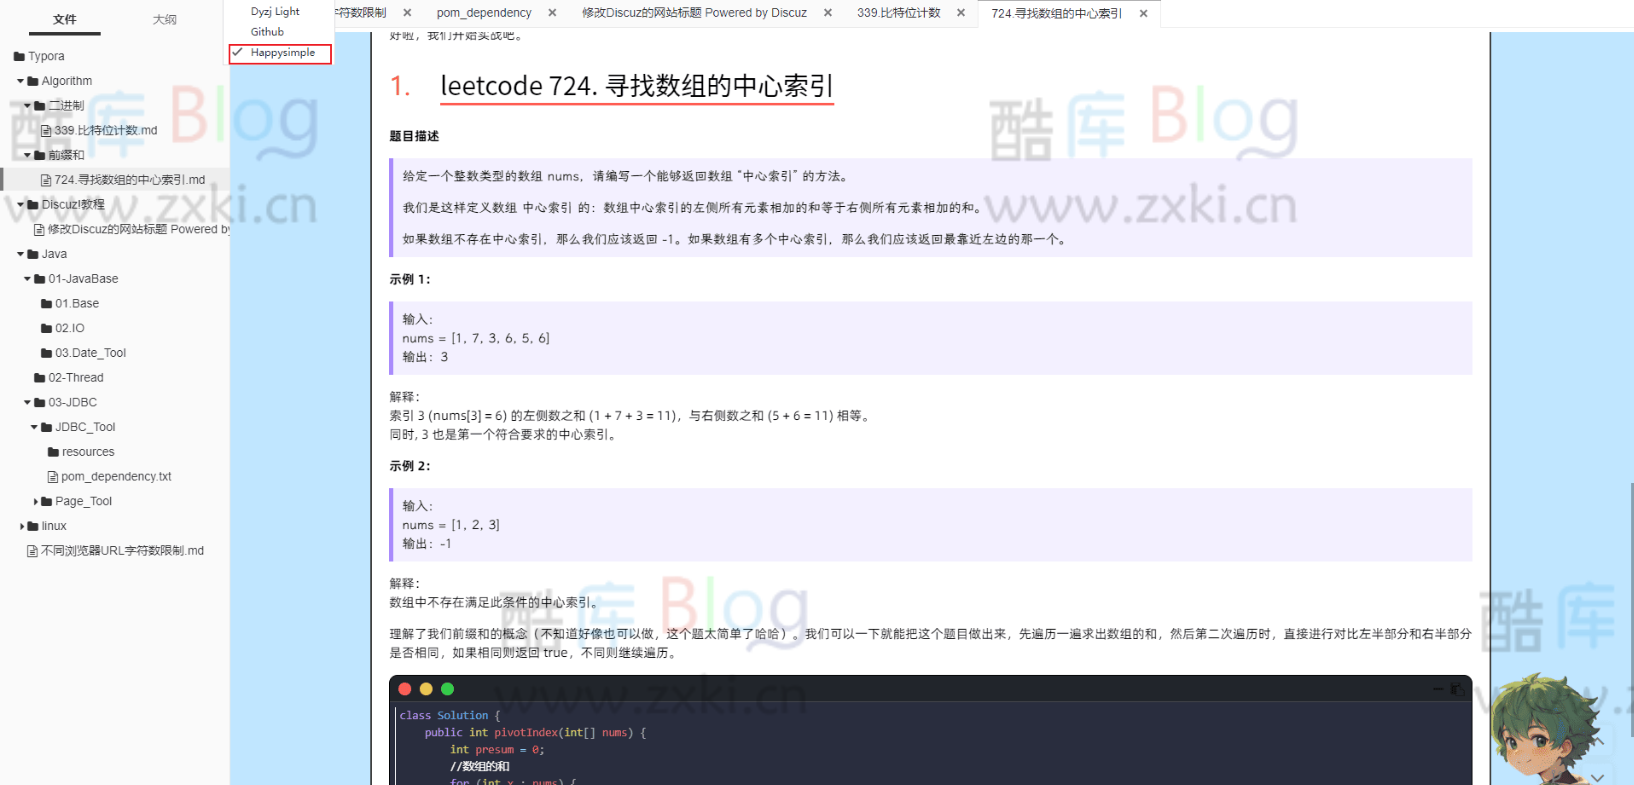The width and height of the screenshot is (1634, 785).
Task: Click the 示例 1: label
Action: click(410, 279)
